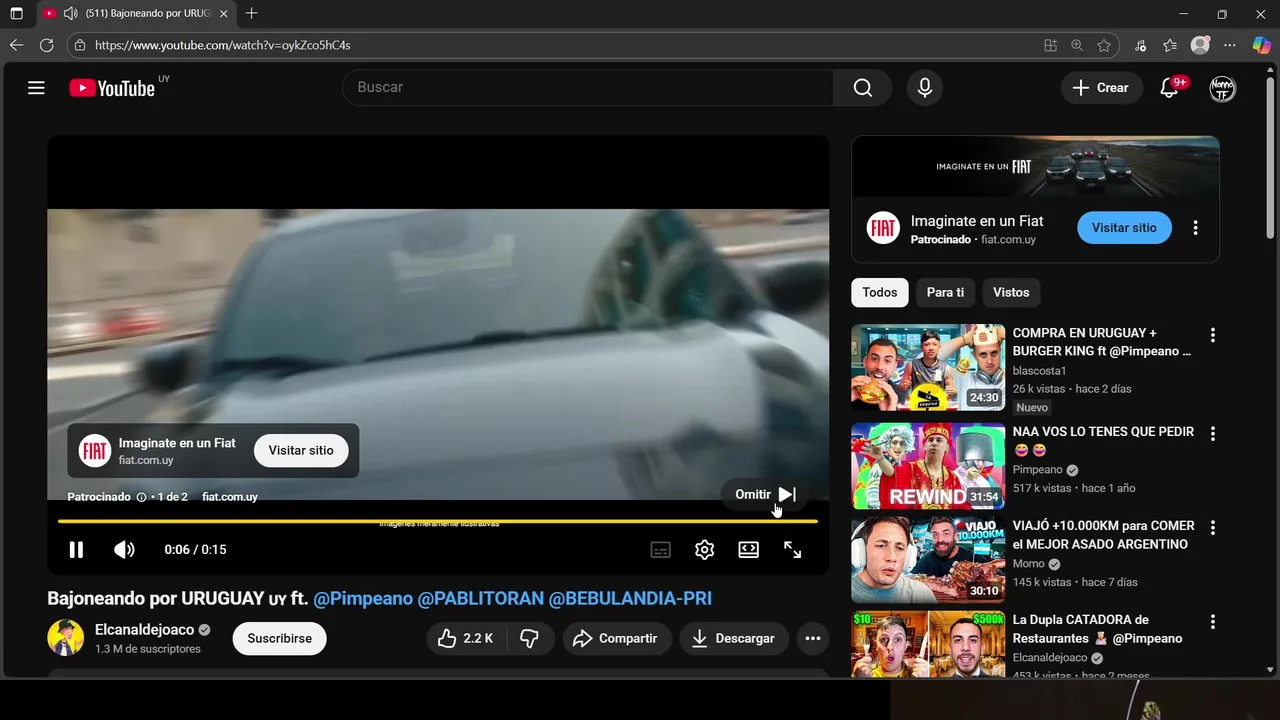This screenshot has width=1280, height=720.
Task: Open the @Pimpeano mention link in title
Action: (x=363, y=599)
